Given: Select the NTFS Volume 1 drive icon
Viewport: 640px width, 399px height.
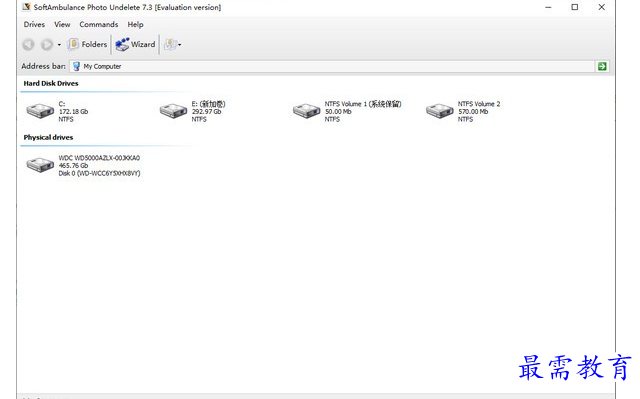Looking at the screenshot, I should pos(306,111).
